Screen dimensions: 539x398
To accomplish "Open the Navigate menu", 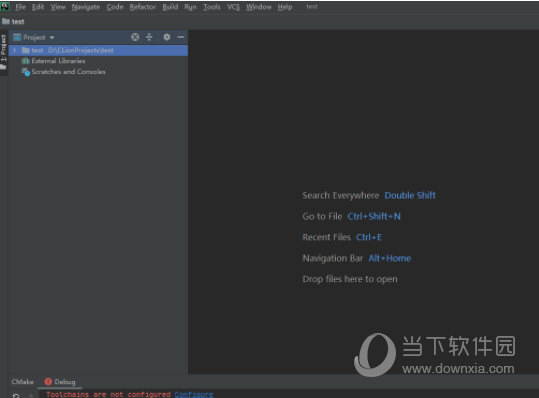I will 86,7.
